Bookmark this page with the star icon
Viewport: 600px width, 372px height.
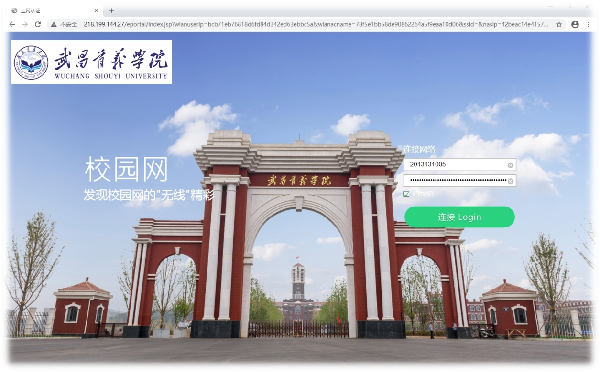pos(559,24)
